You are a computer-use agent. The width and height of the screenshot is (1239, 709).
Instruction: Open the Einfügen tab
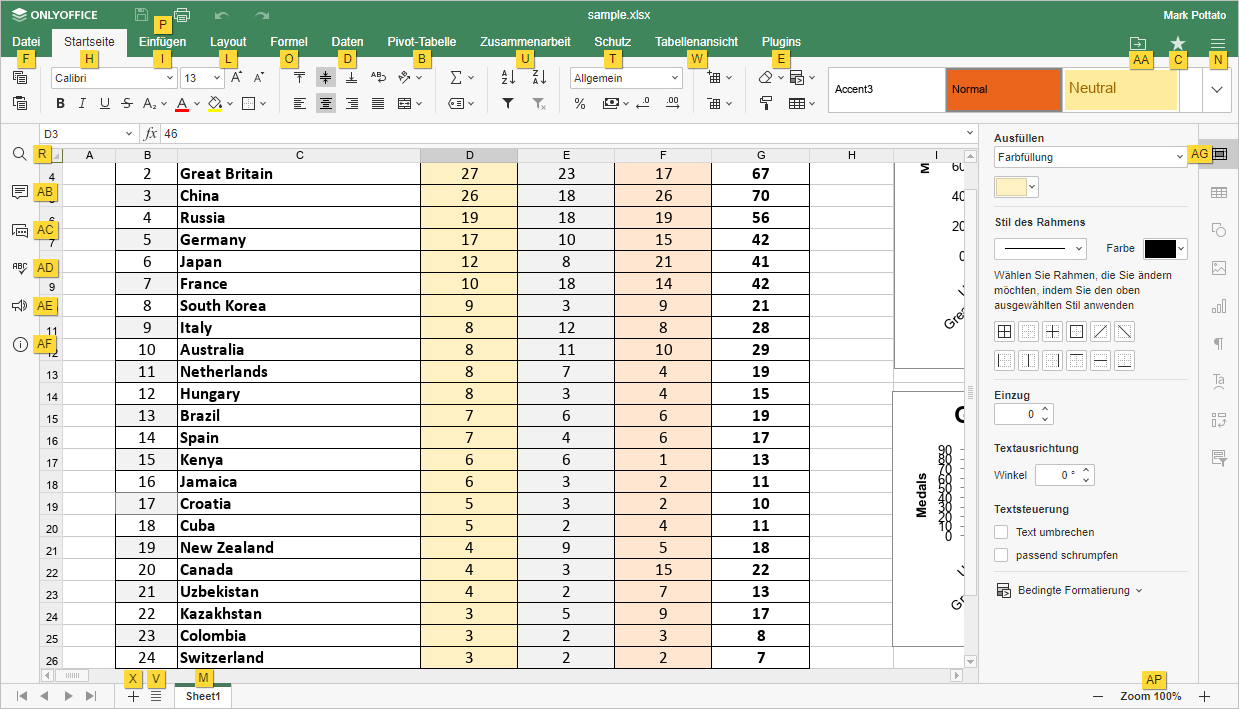pos(162,42)
